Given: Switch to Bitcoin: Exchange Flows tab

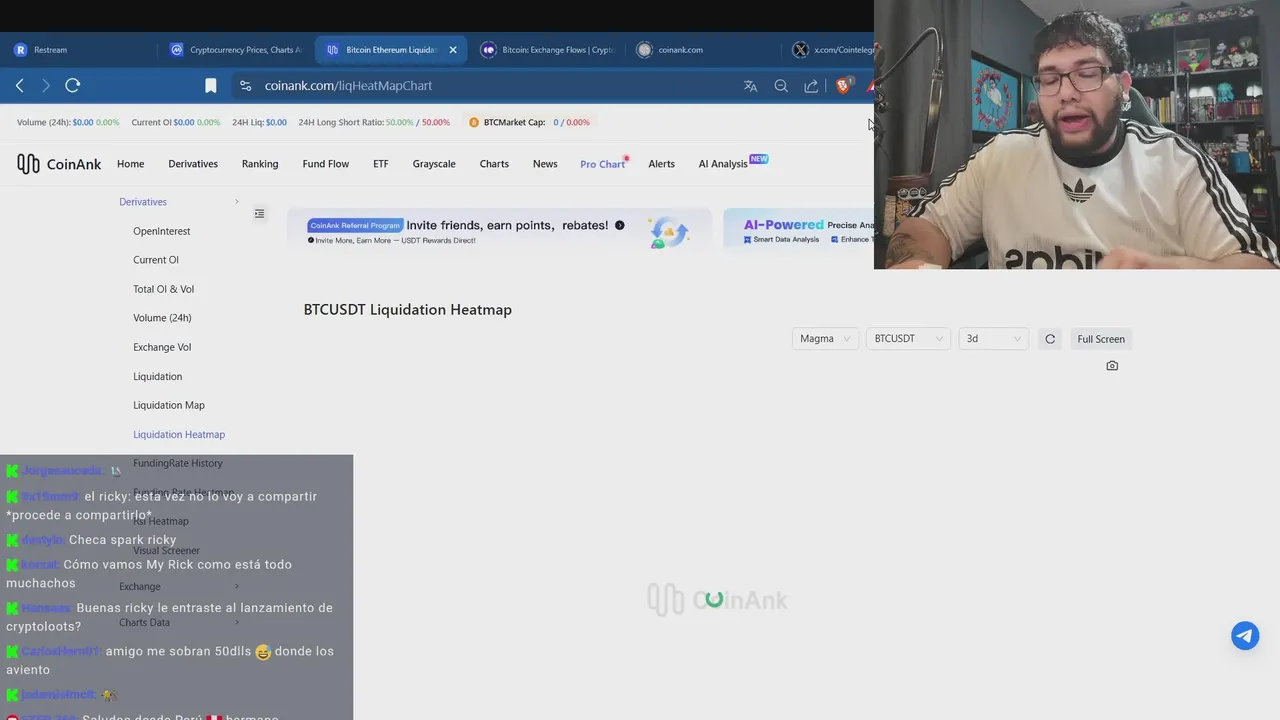Looking at the screenshot, I should pyautogui.click(x=548, y=50).
